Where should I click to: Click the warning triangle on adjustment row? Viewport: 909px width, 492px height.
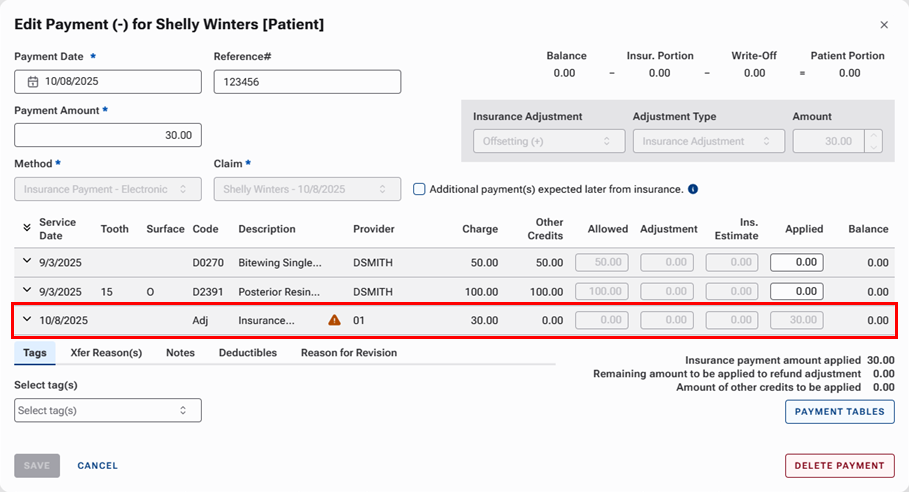click(334, 321)
